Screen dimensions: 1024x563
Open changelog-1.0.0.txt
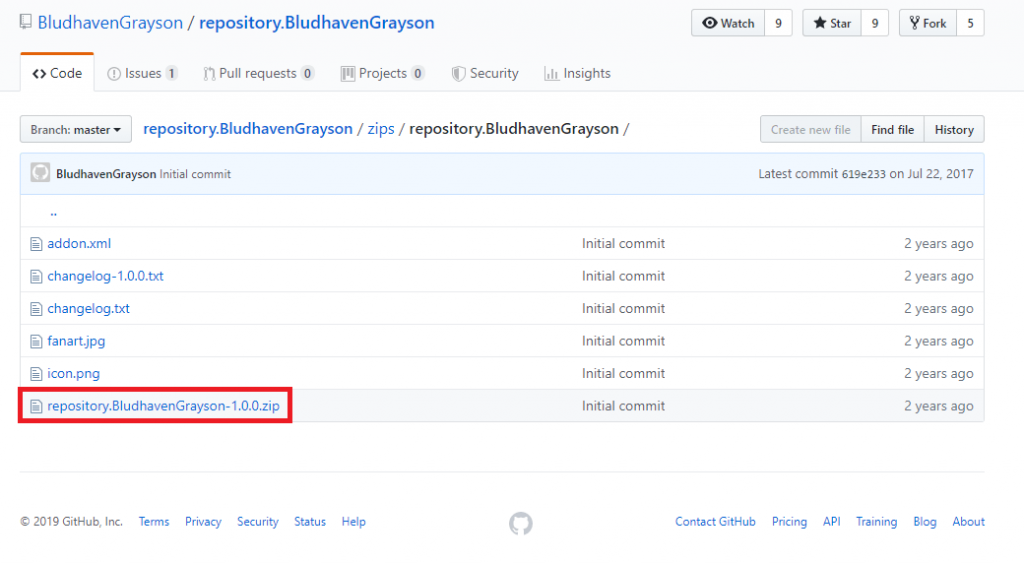(105, 276)
